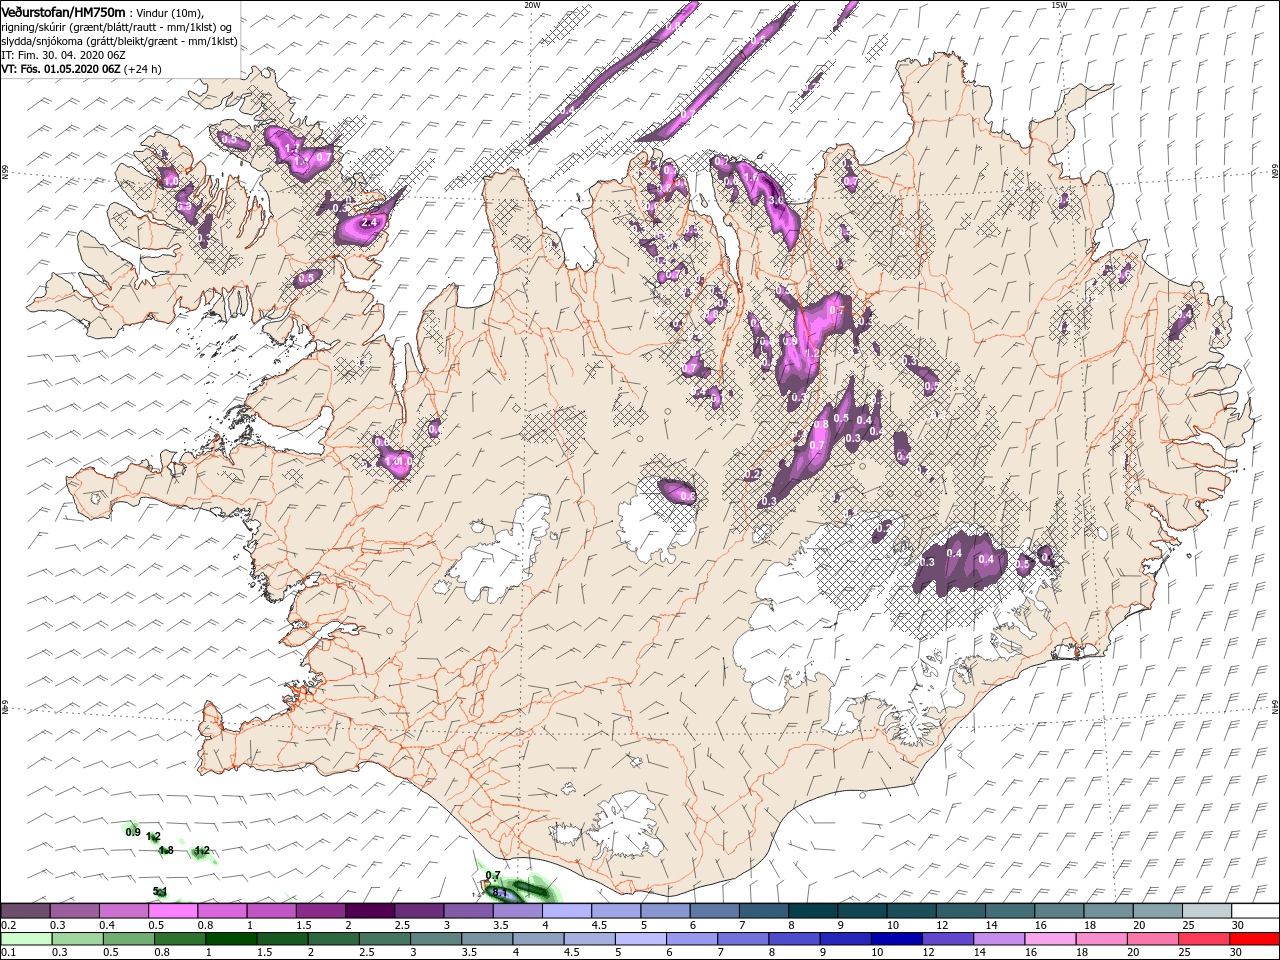Pick the upper scale swatch labeled 18
The image size is (1280, 960).
click(1108, 911)
